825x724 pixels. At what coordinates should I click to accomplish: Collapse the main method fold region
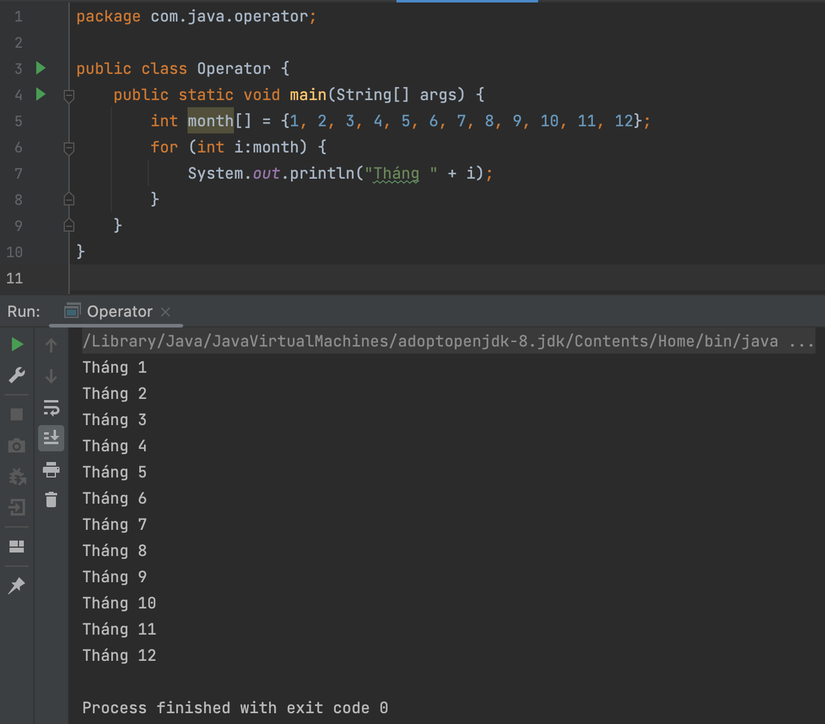(68, 94)
